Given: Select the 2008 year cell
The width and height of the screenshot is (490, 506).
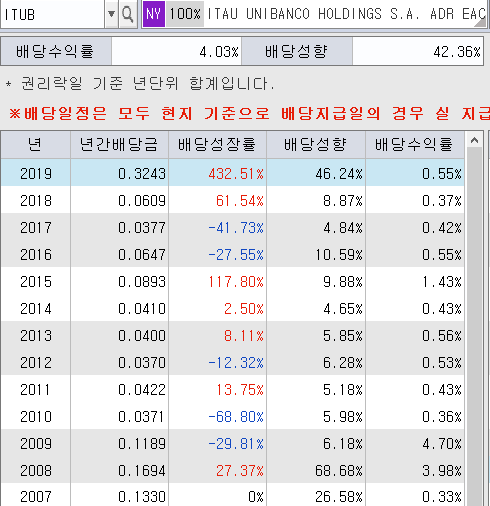Looking at the screenshot, I should 36,471.
